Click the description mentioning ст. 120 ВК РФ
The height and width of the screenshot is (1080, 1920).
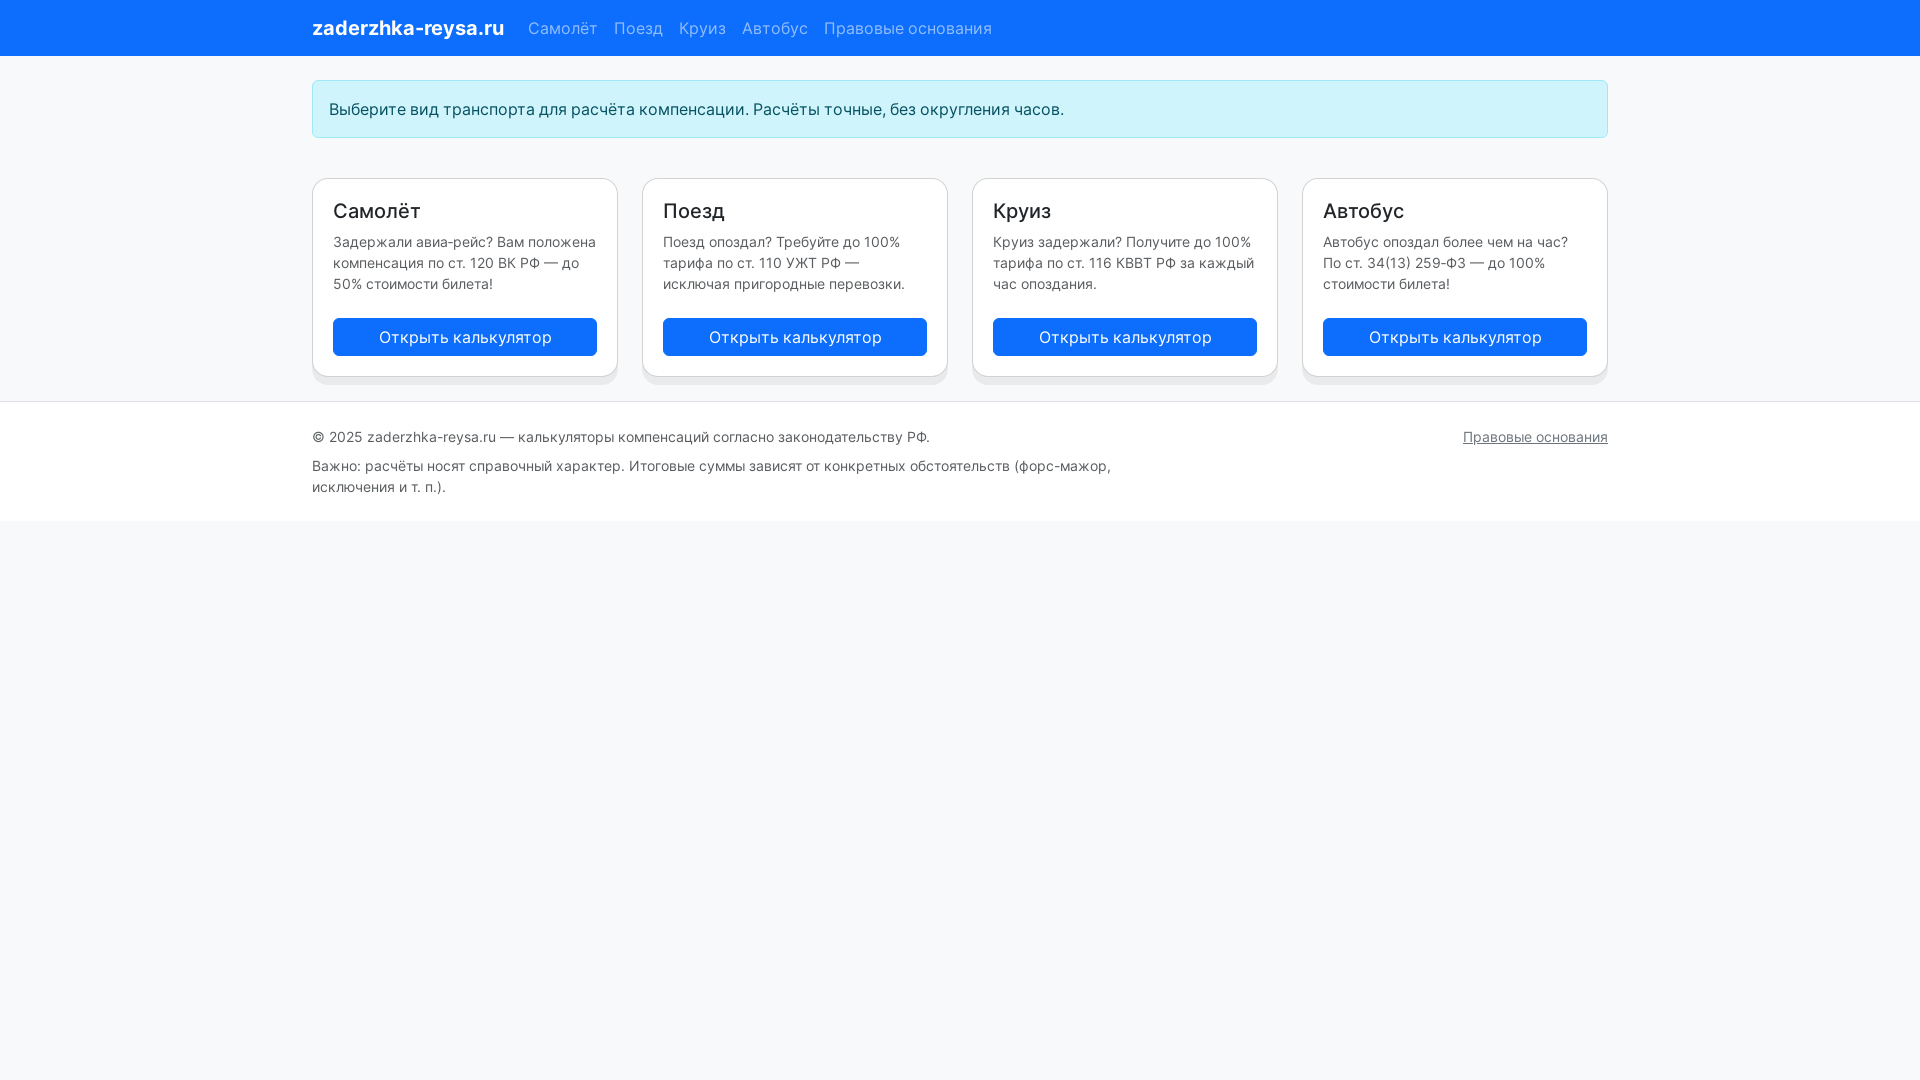465,263
